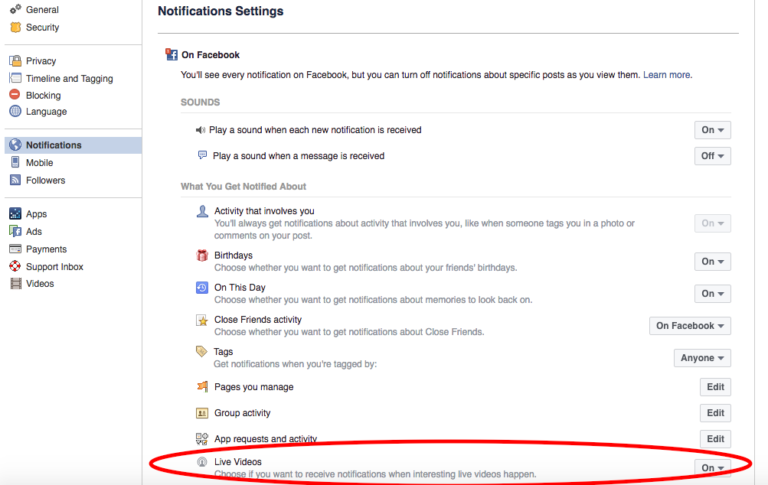Click the On Facebook logo icon
Screen dimensions: 768x485
click(x=171, y=54)
